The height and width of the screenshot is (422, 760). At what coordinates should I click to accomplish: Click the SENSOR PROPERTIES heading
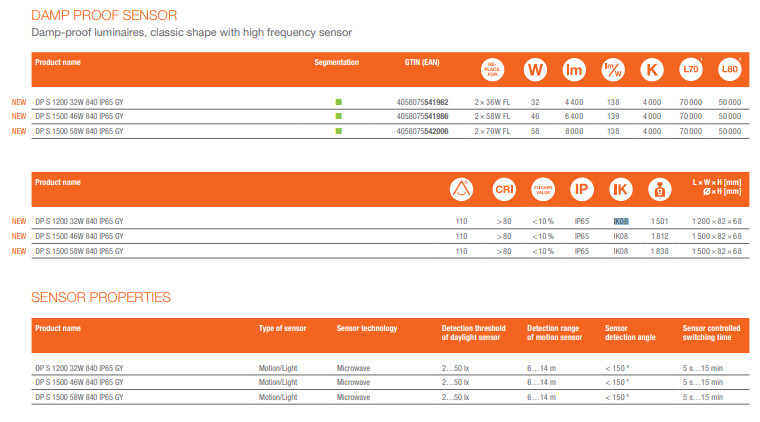pos(100,297)
